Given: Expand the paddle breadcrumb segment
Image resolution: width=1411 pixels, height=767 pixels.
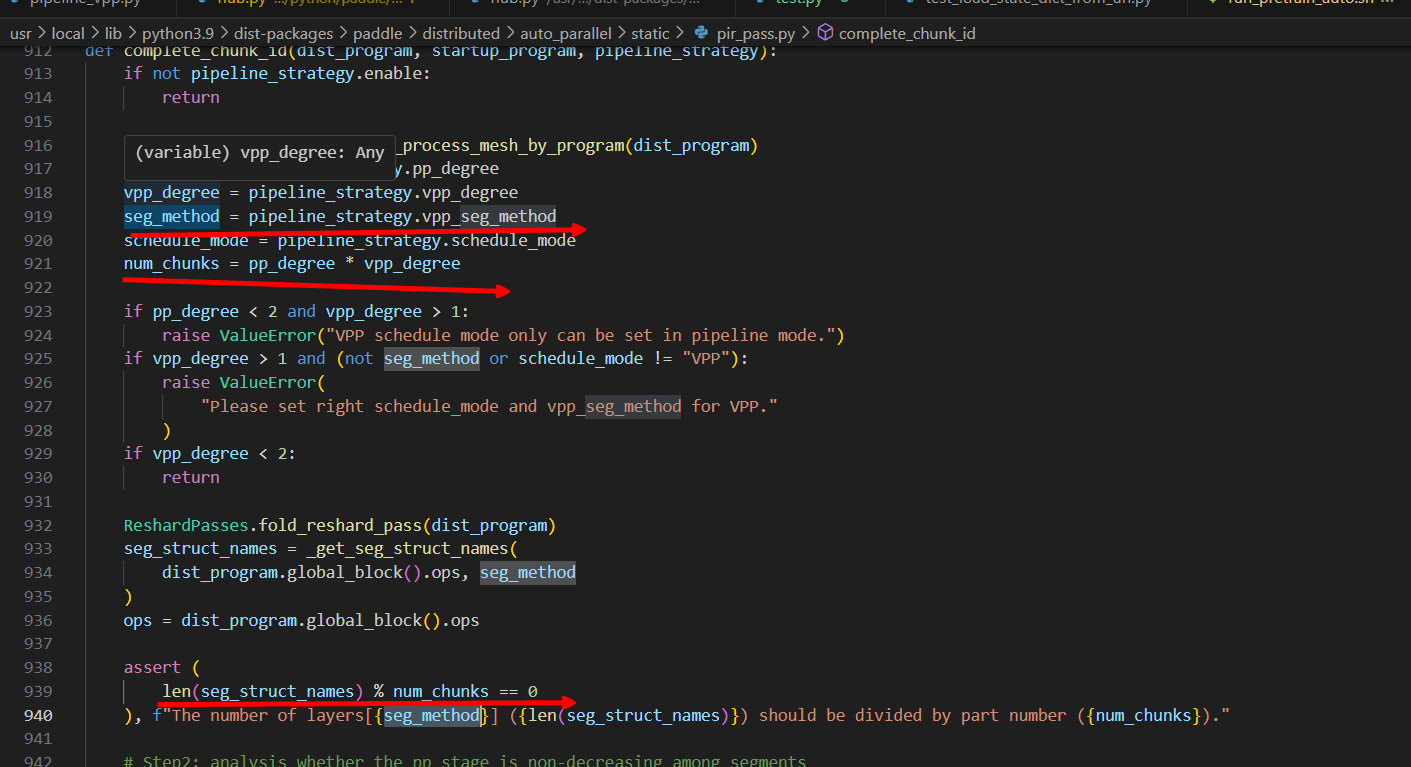Looking at the screenshot, I should tap(377, 33).
